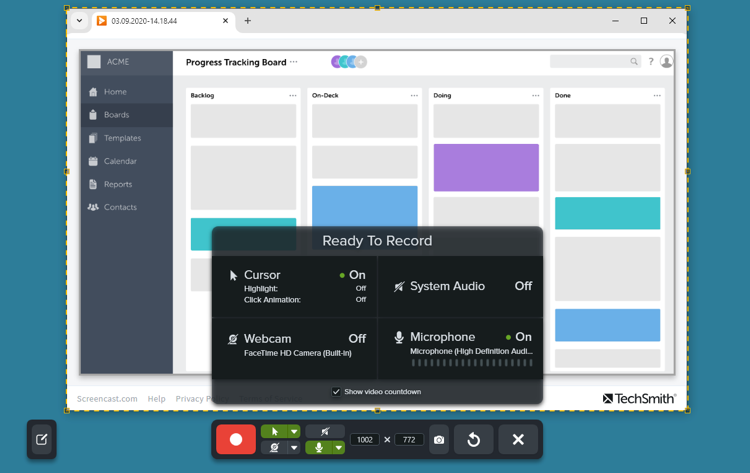Select Calendar in the ACME sidebar
Screen dimensions: 750x473
(120, 161)
